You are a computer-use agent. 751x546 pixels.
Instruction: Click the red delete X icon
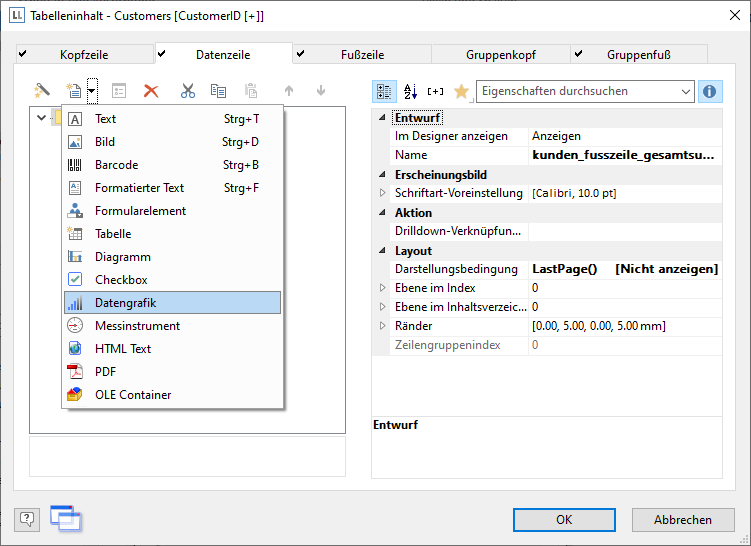(x=151, y=91)
